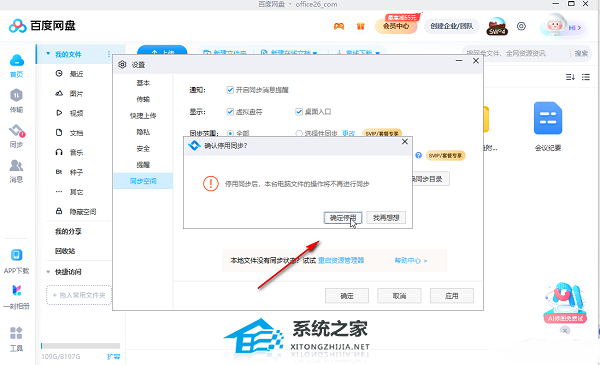600x365 pixels.
Task: Open the sort order dropdown icon
Action: point(570,77)
